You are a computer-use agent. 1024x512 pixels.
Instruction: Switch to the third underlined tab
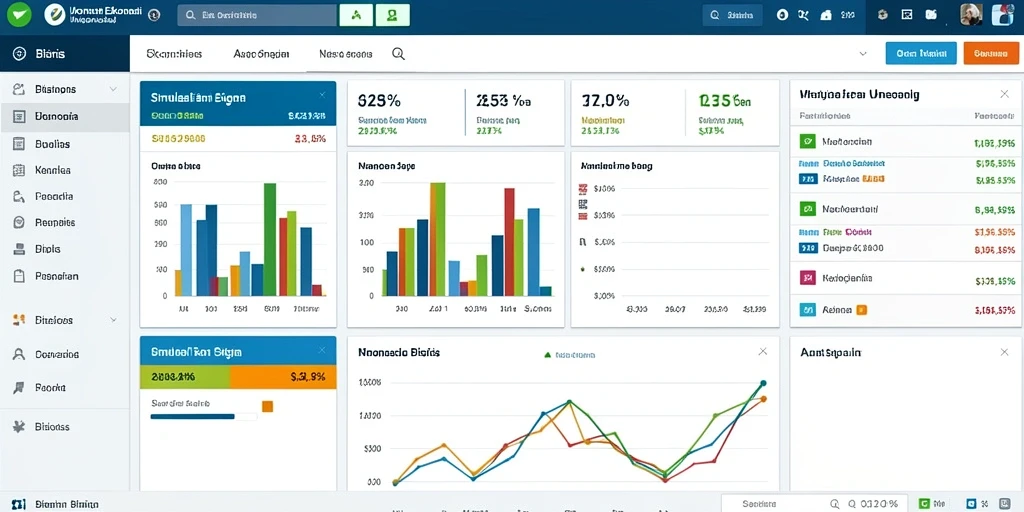pos(346,54)
